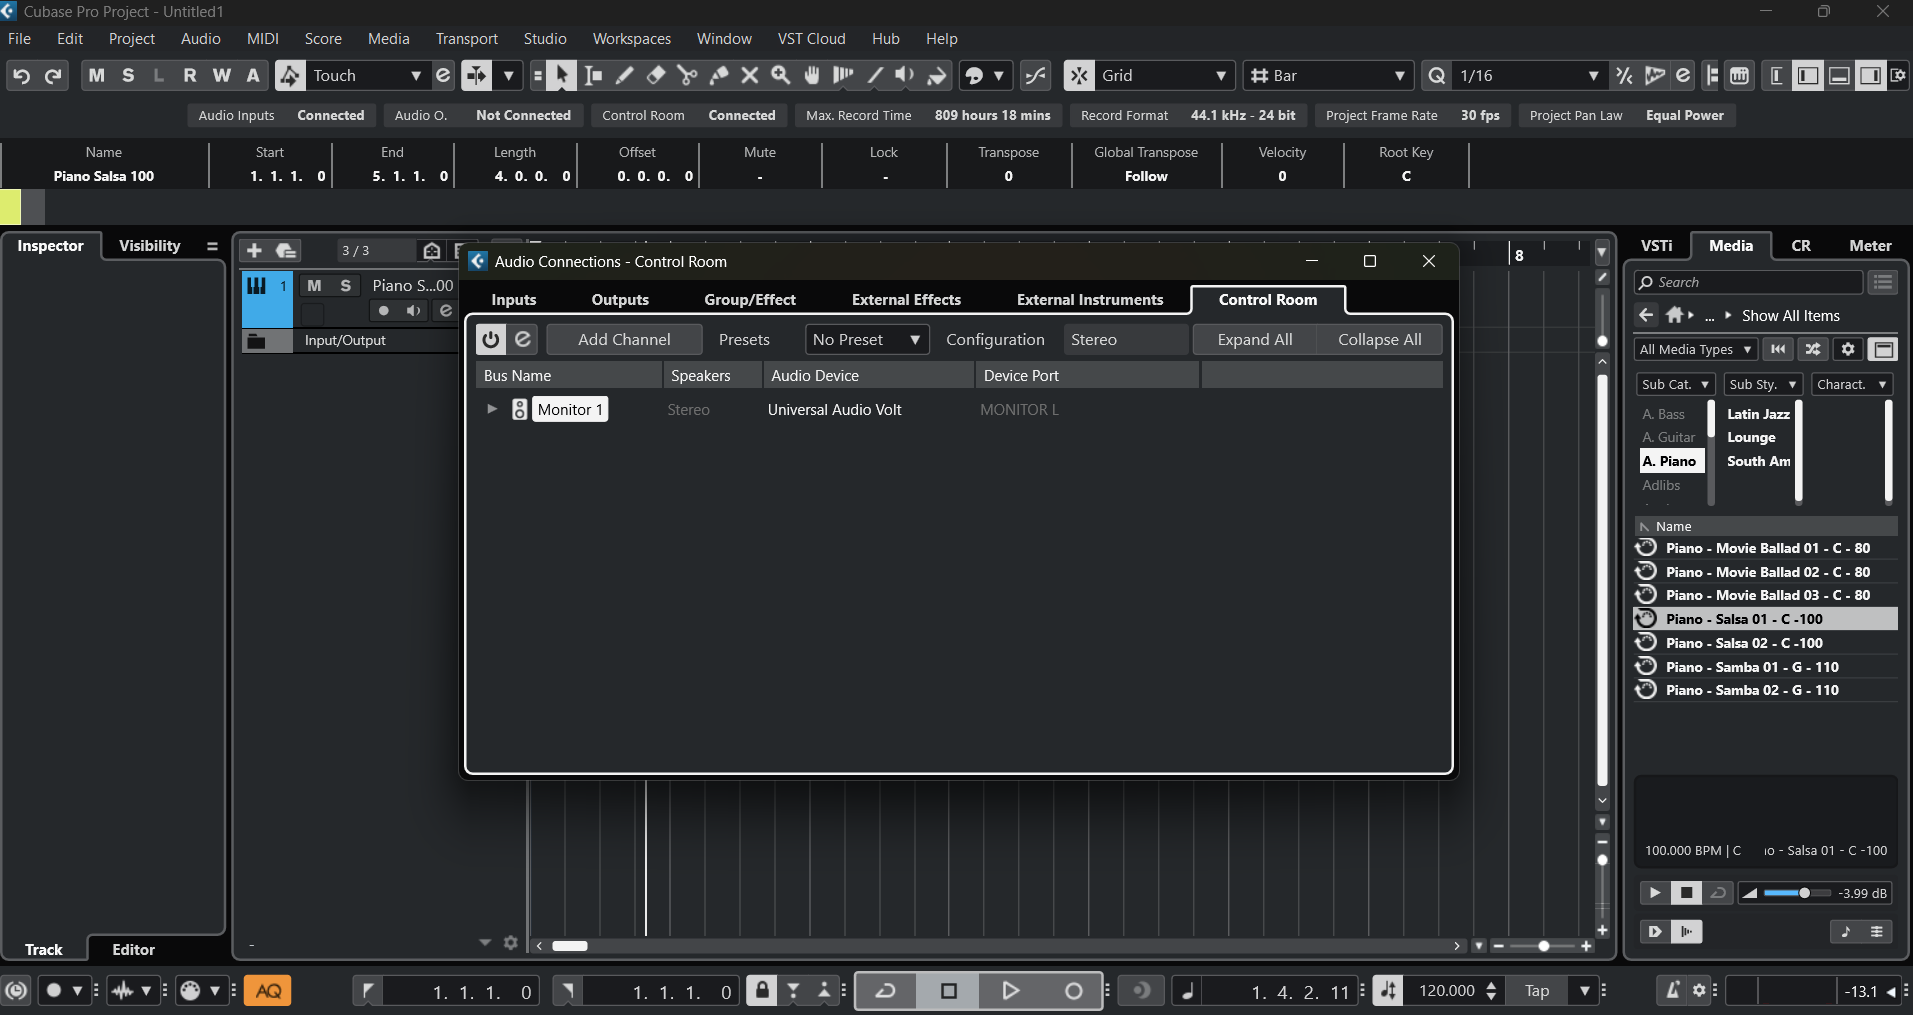Click the Add Track plus icon
1913x1015 pixels.
click(x=254, y=250)
